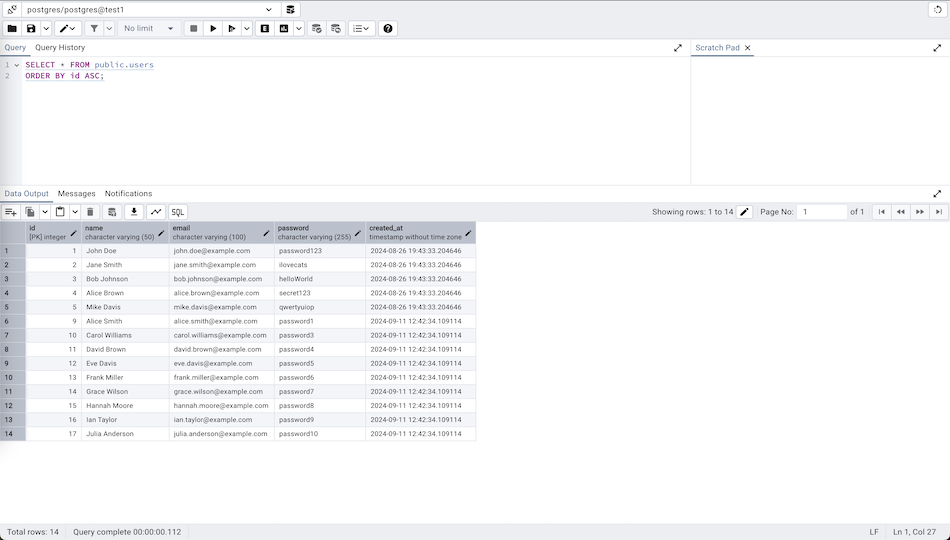This screenshot has width=950, height=540.
Task: Download results using the download icon
Action: coord(134,212)
